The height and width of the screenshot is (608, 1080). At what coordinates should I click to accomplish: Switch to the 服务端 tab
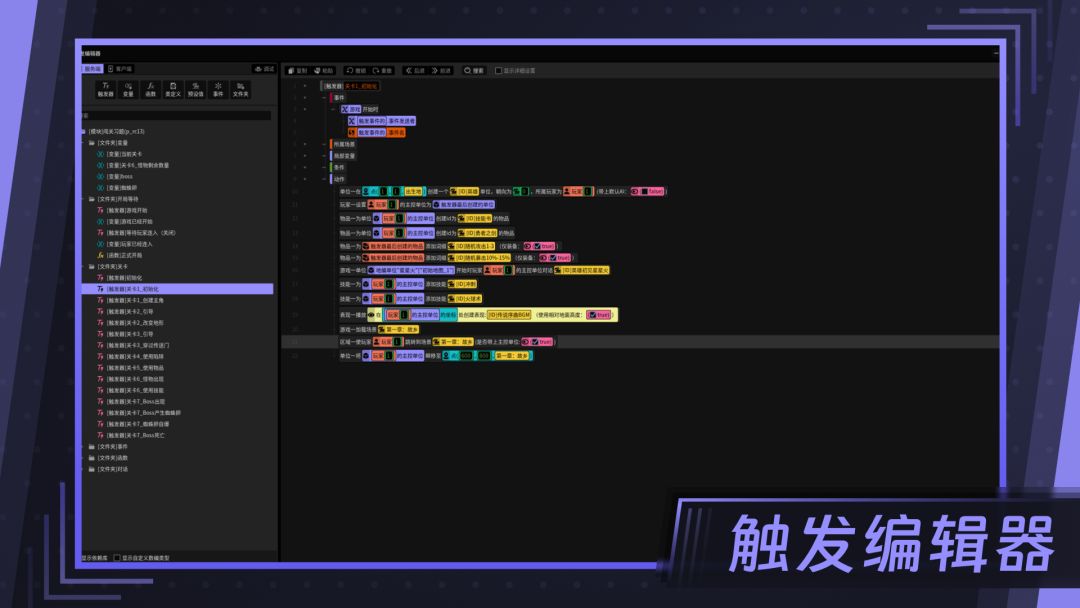[95, 68]
